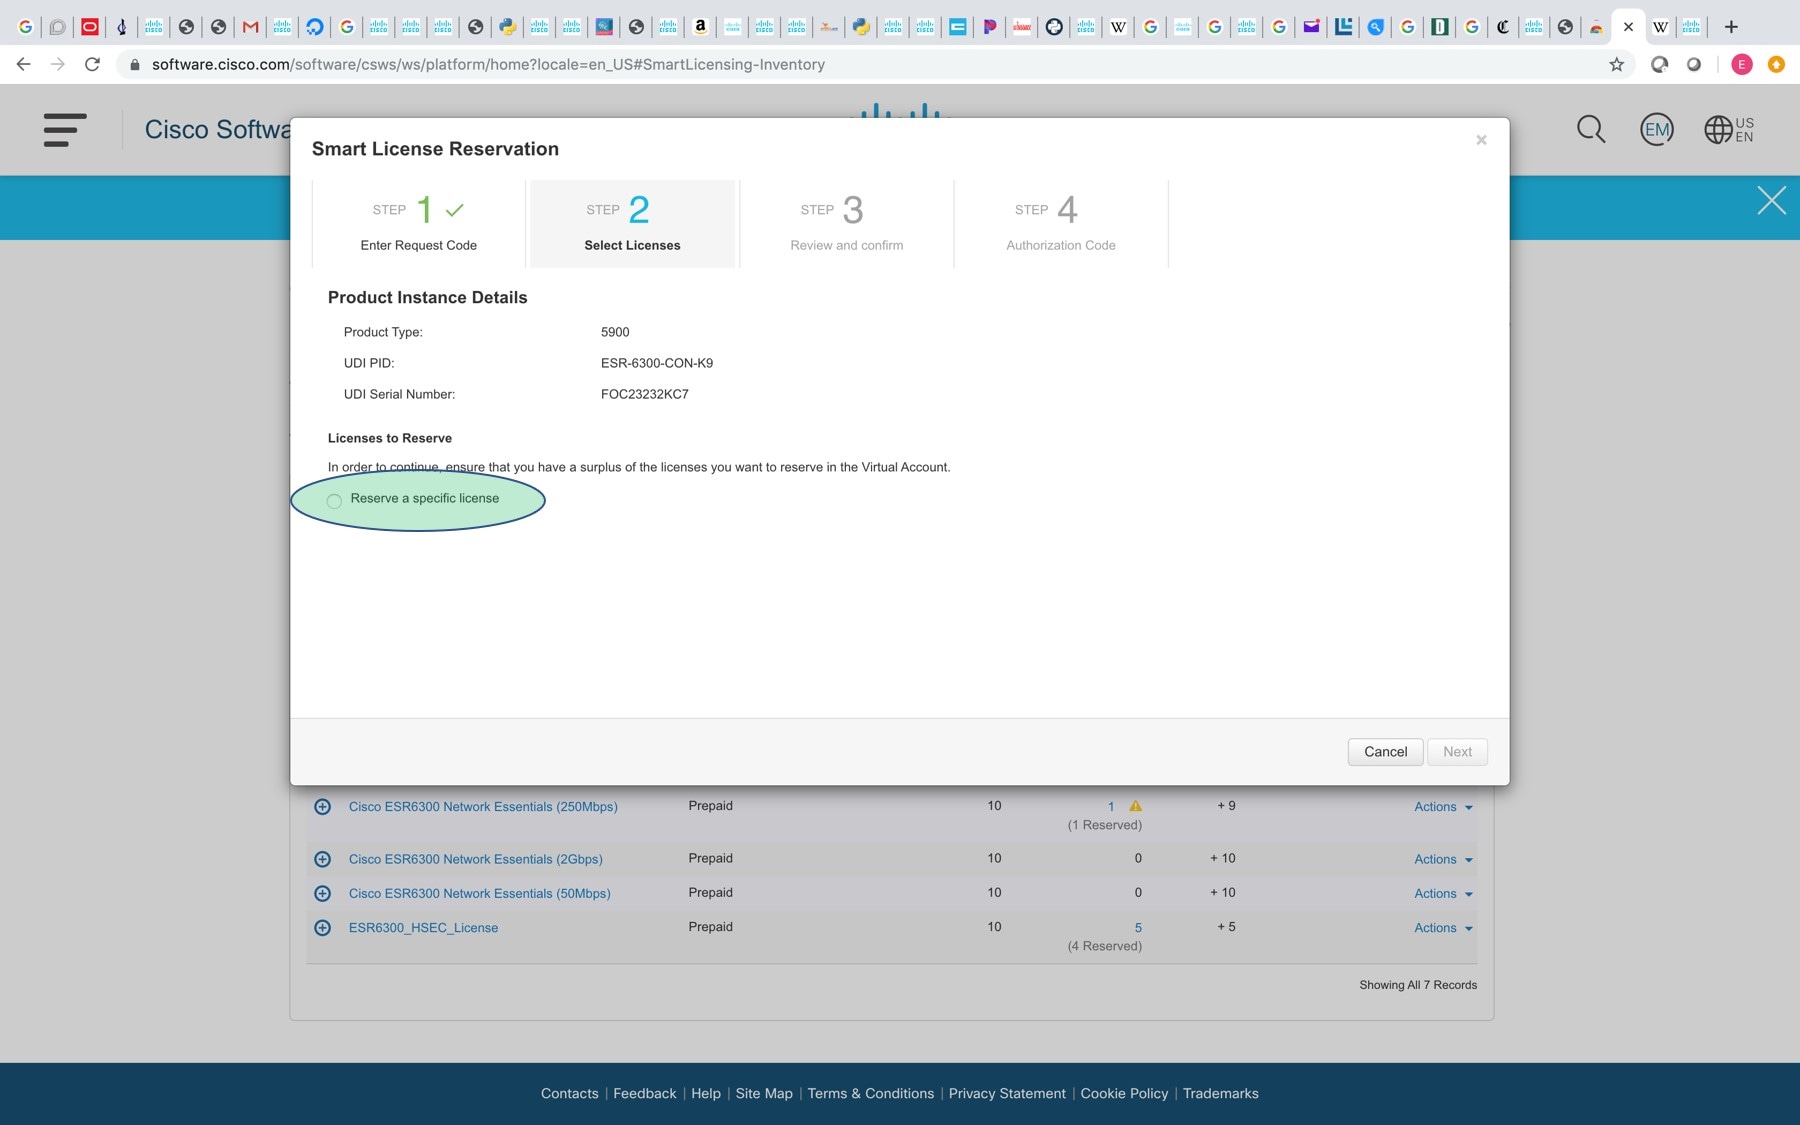
Task: Switch to the Gmail browser tab
Action: [250, 27]
